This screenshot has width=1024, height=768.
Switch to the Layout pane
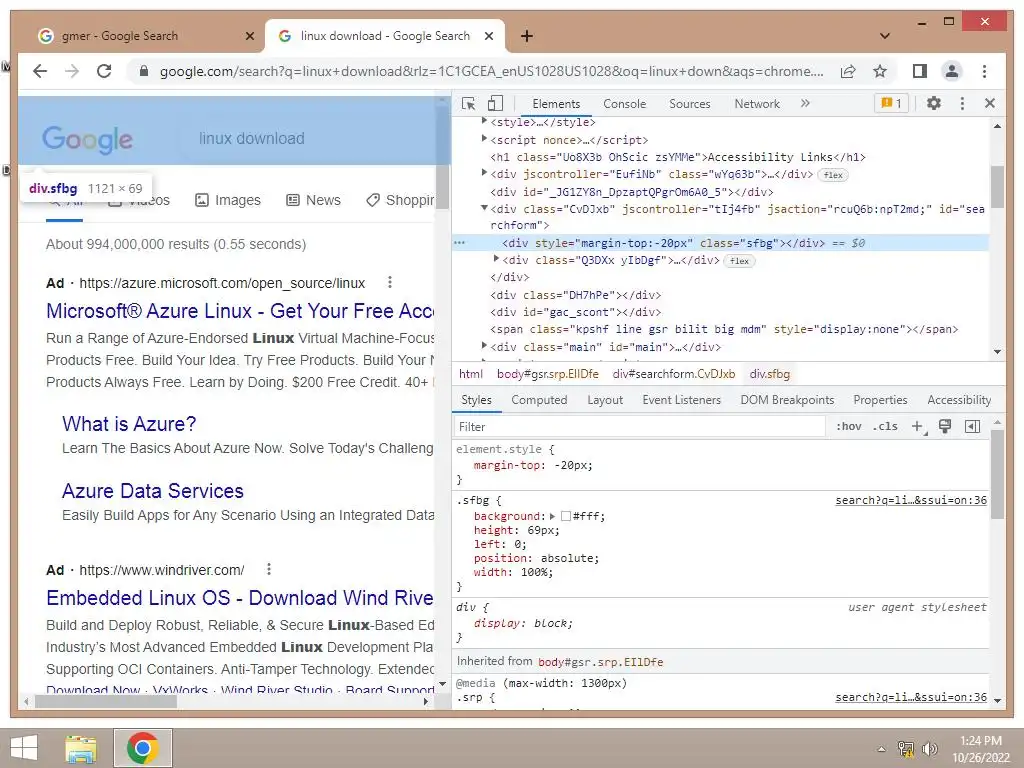click(605, 400)
